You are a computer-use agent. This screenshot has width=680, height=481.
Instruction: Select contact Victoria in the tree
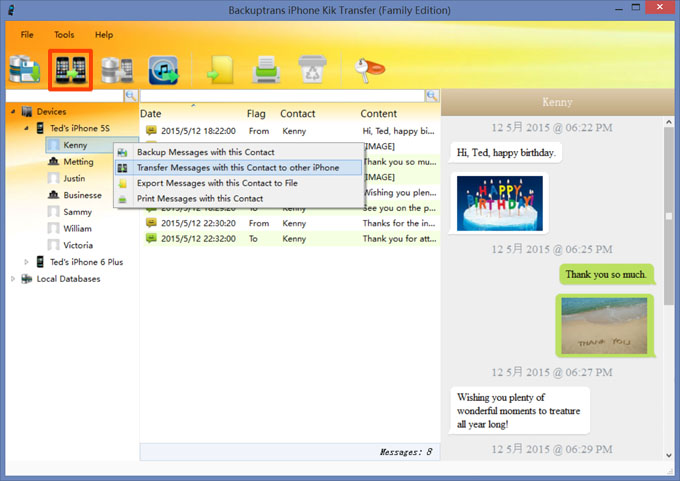78,245
